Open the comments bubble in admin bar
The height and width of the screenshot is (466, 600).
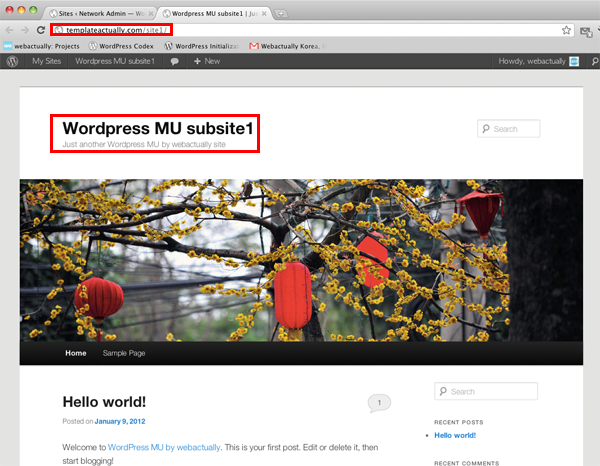coord(175,62)
